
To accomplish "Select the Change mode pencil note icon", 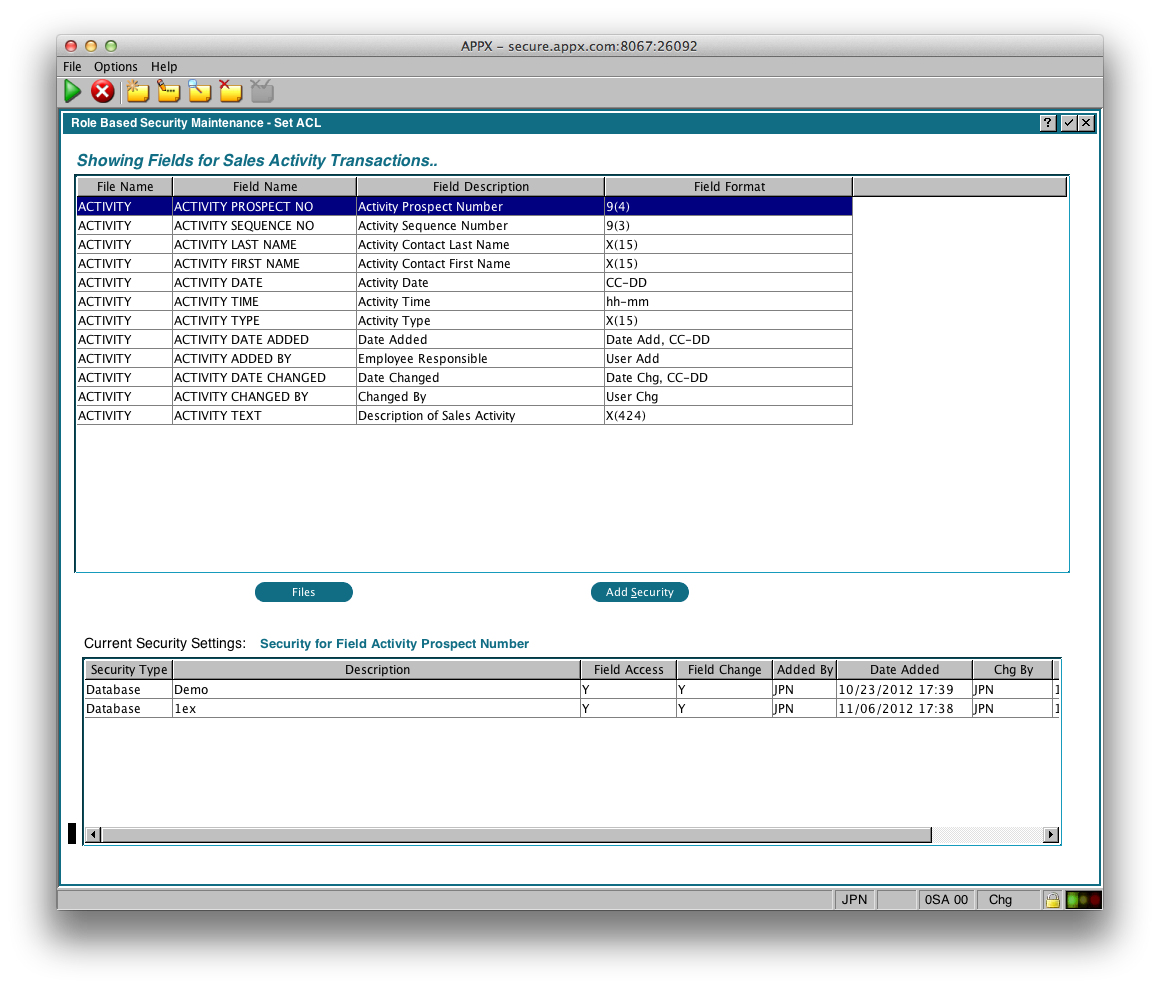I will click(168, 92).
